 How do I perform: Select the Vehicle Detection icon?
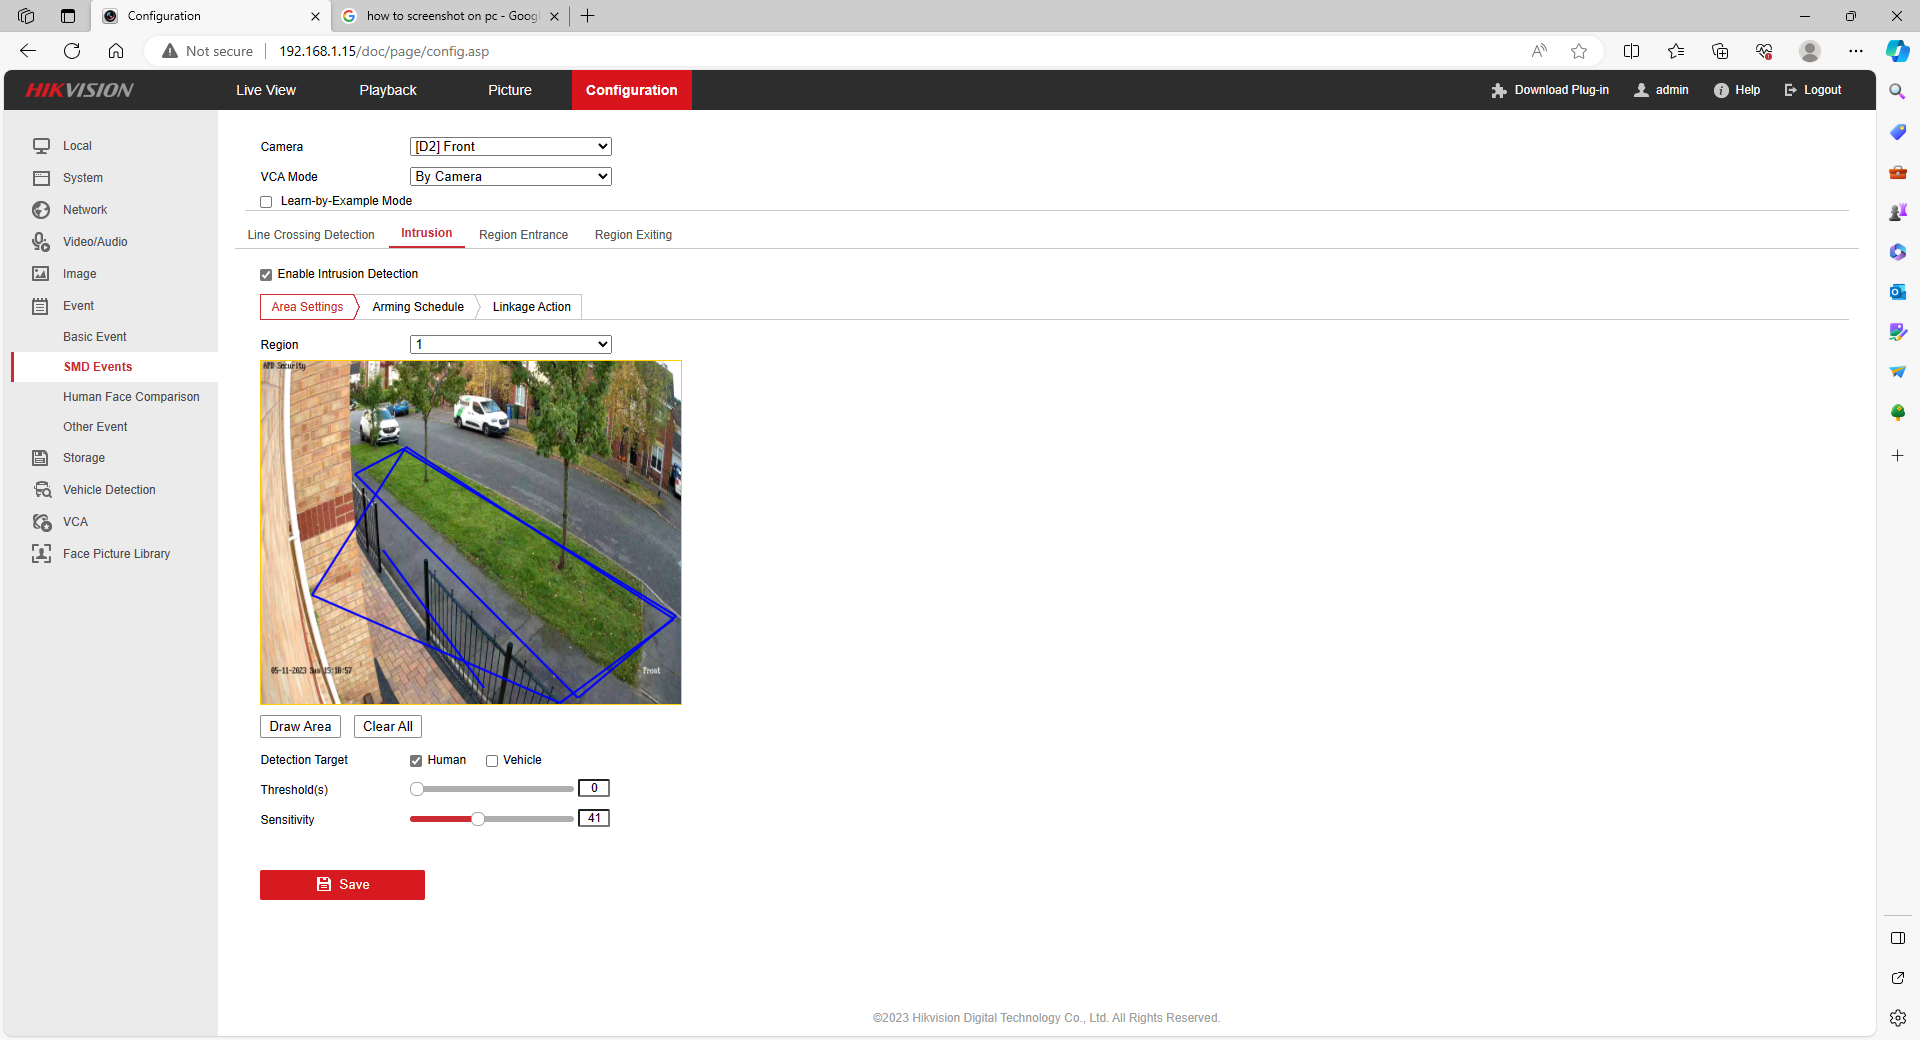click(42, 490)
